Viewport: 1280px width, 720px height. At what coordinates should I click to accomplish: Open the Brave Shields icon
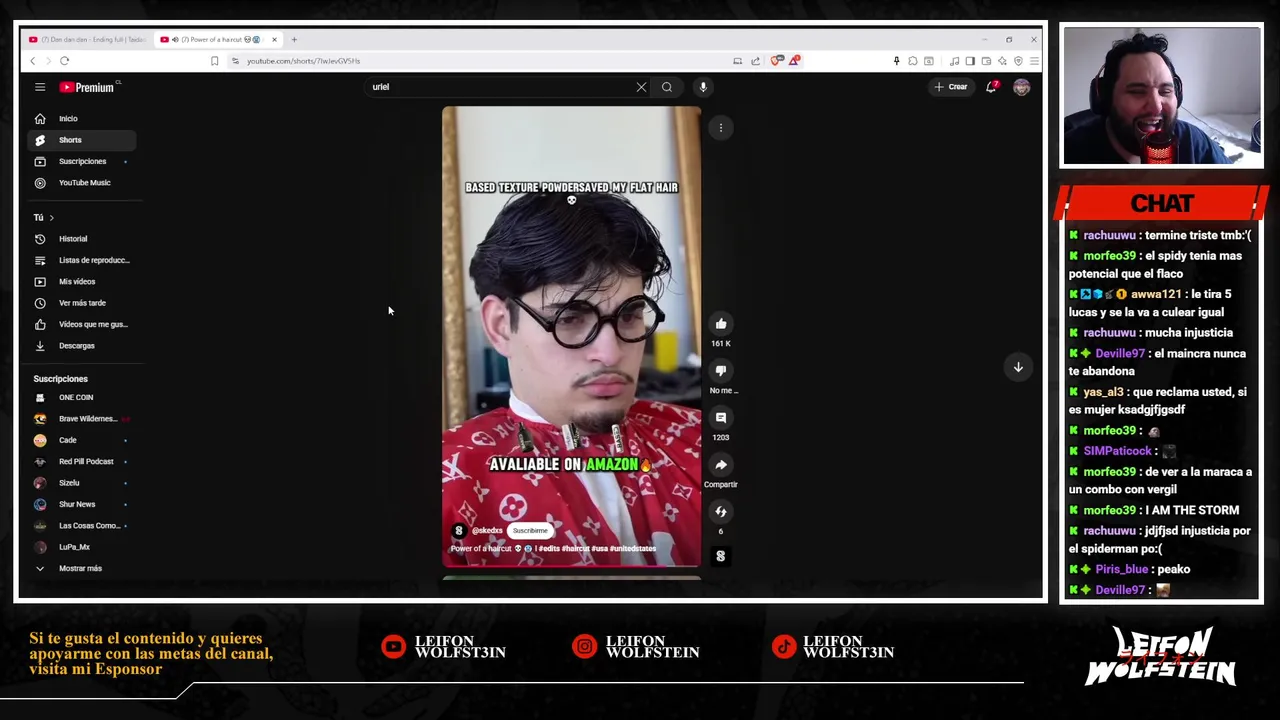(776, 61)
